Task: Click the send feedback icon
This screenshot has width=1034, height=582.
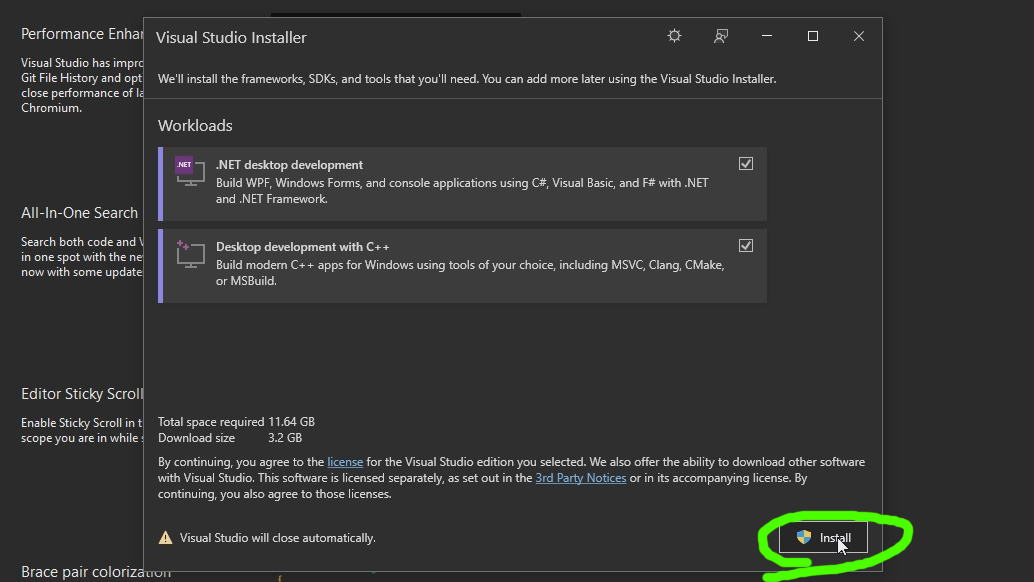Action: point(720,36)
